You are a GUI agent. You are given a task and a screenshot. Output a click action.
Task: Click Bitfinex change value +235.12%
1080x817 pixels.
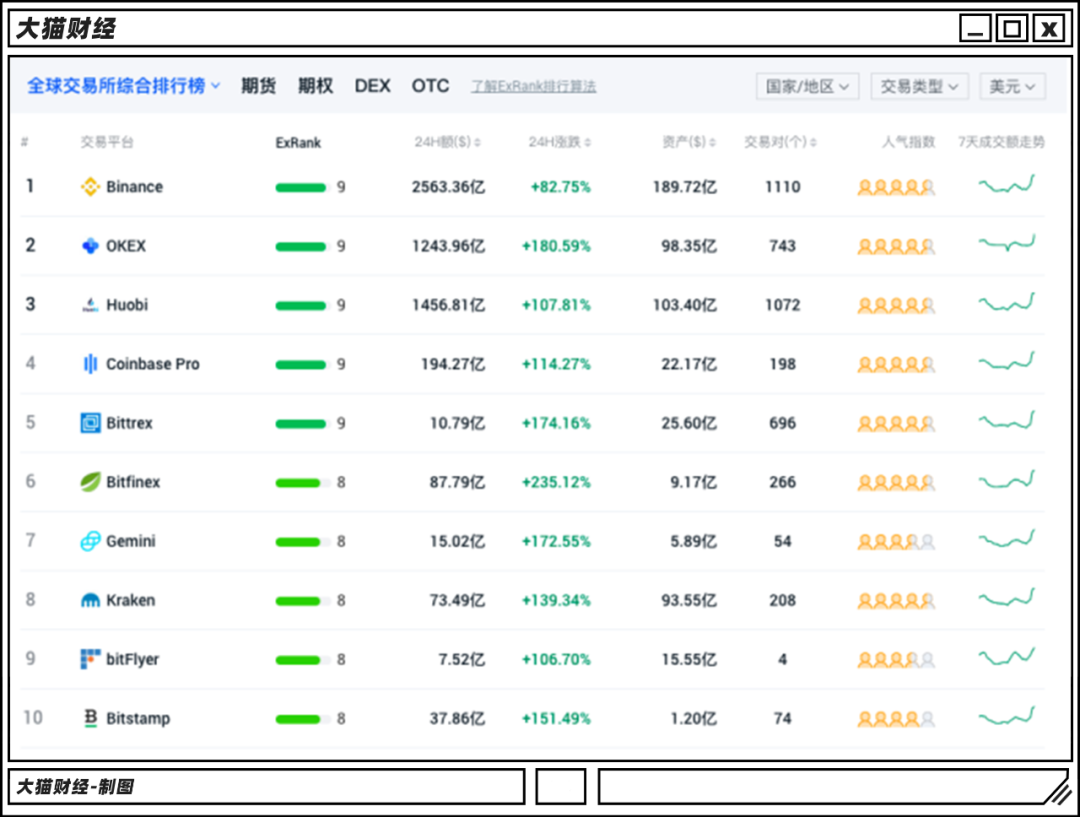(x=556, y=482)
